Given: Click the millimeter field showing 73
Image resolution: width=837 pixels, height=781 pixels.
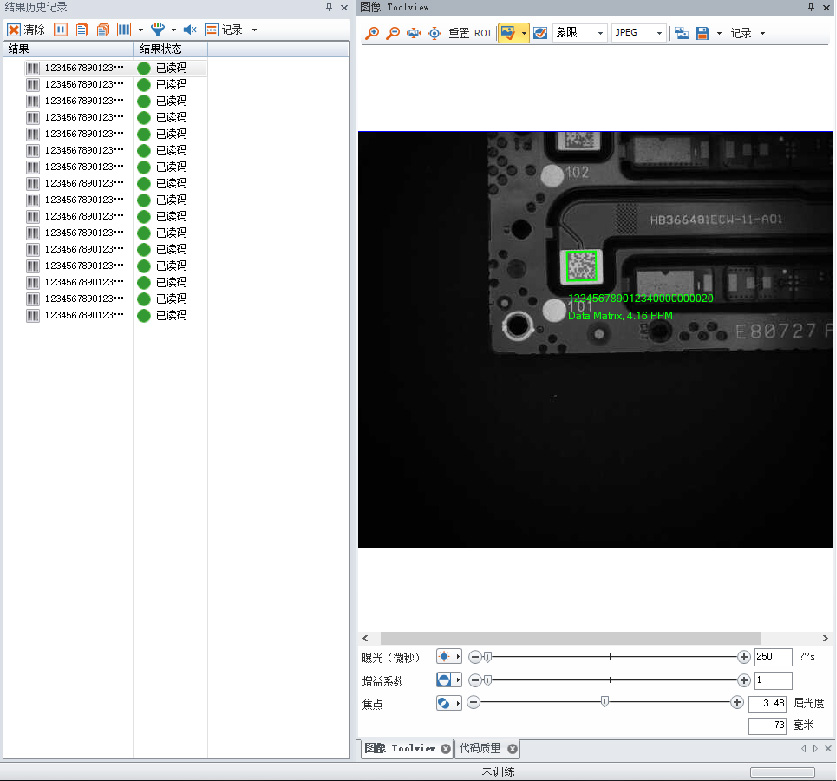Looking at the screenshot, I should pyautogui.click(x=767, y=726).
